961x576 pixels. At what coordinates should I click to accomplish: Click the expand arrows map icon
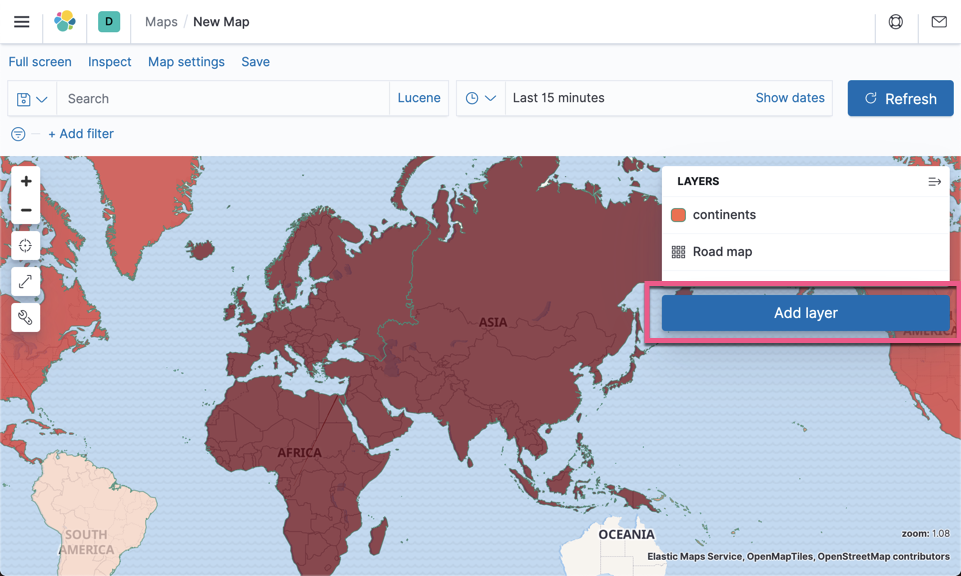pos(26,281)
